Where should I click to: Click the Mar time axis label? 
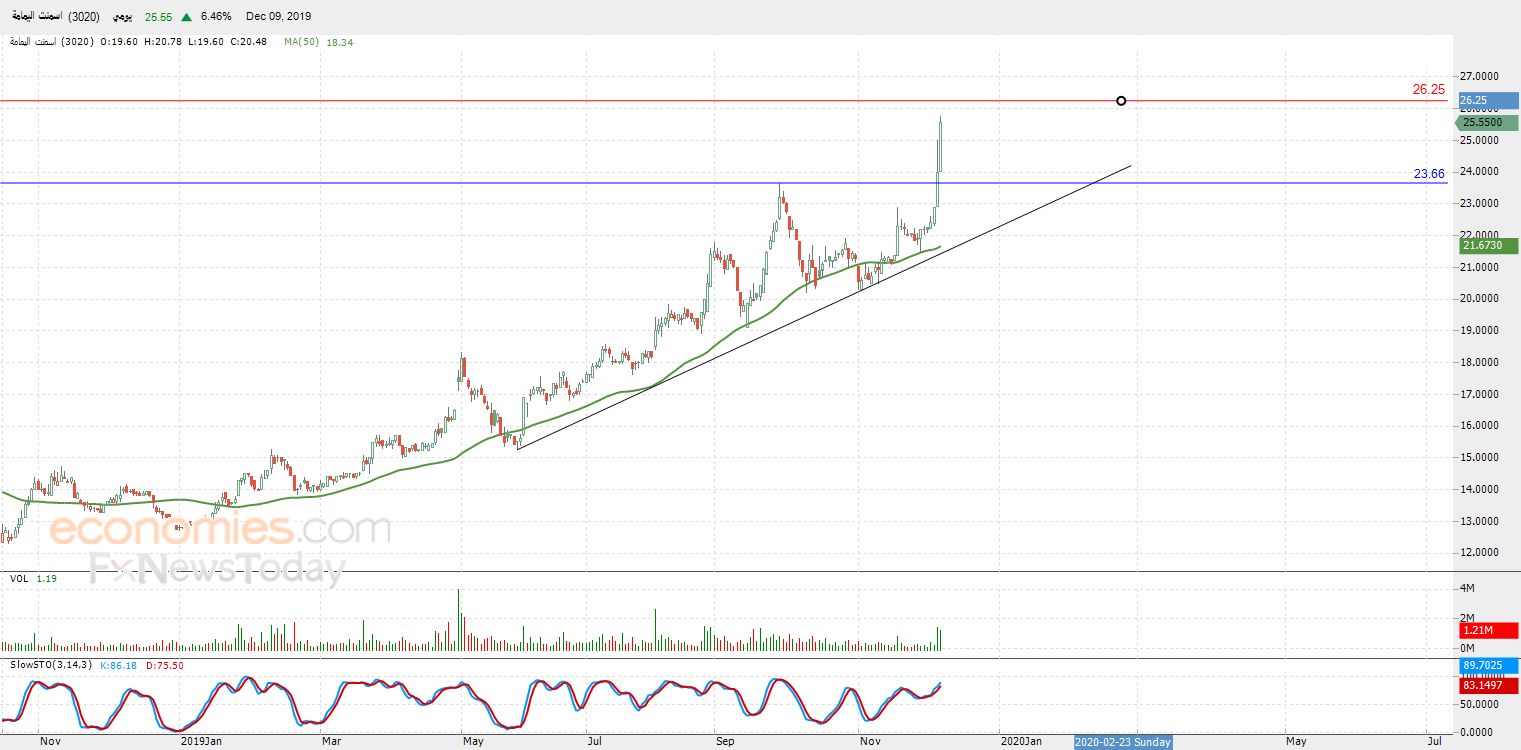click(x=333, y=741)
